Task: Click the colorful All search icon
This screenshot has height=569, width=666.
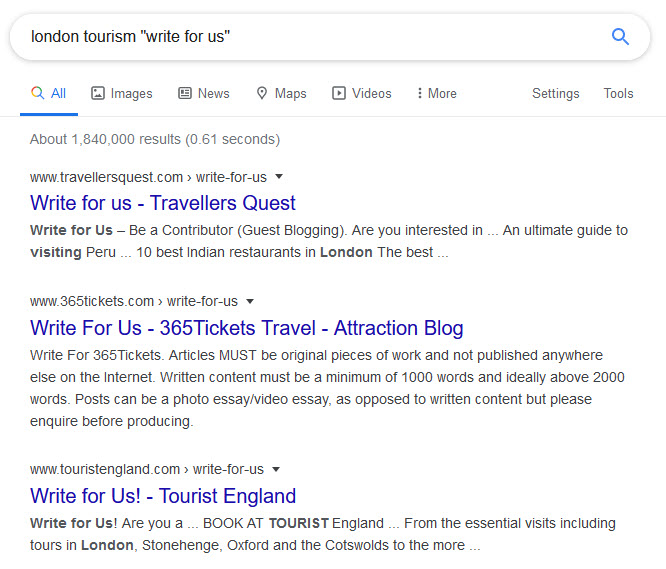Action: [37, 93]
